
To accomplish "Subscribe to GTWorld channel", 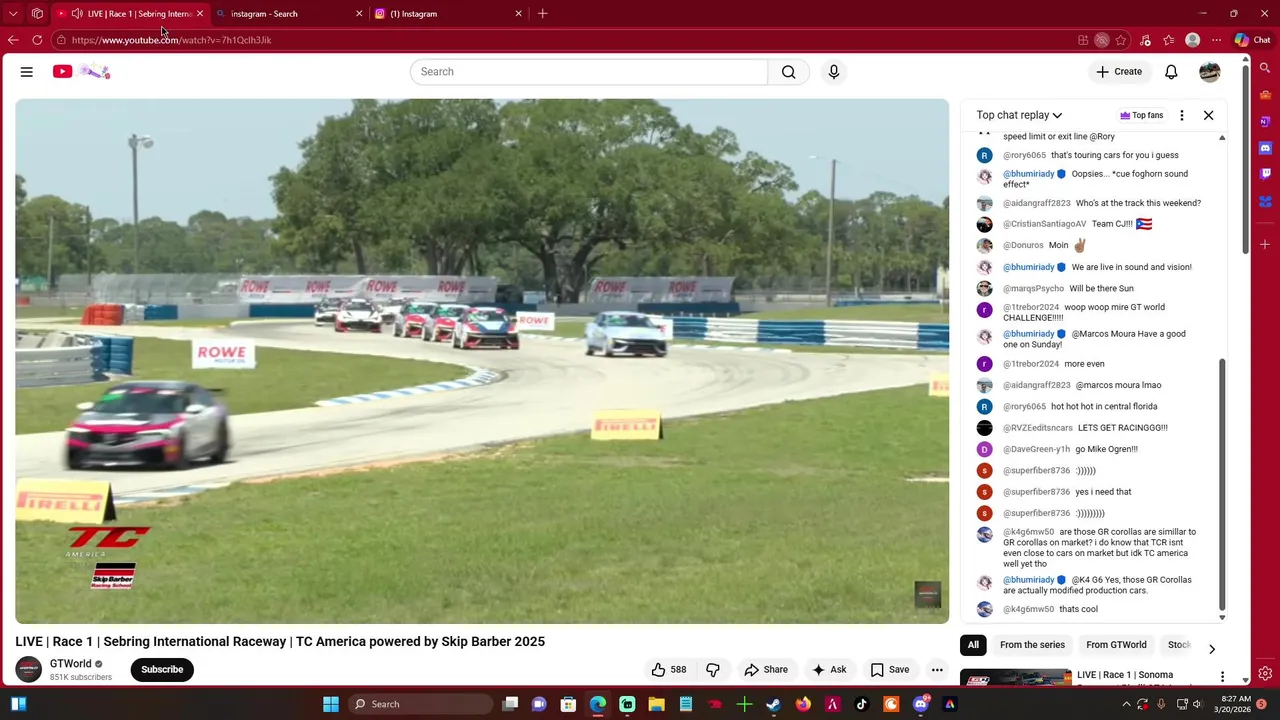I will pos(162,670).
